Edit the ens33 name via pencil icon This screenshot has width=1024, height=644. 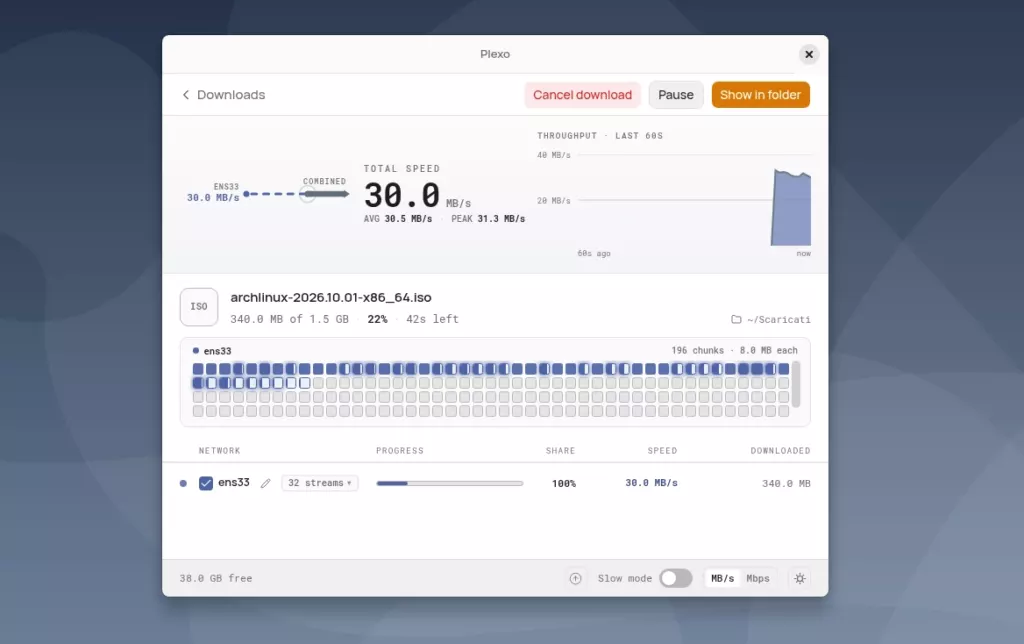point(265,483)
